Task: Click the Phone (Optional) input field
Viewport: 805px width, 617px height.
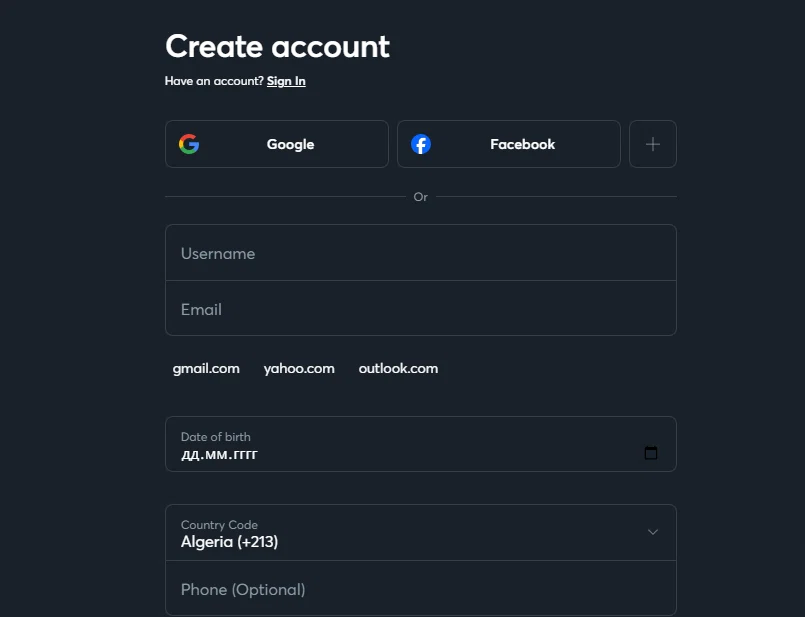Action: coord(420,588)
